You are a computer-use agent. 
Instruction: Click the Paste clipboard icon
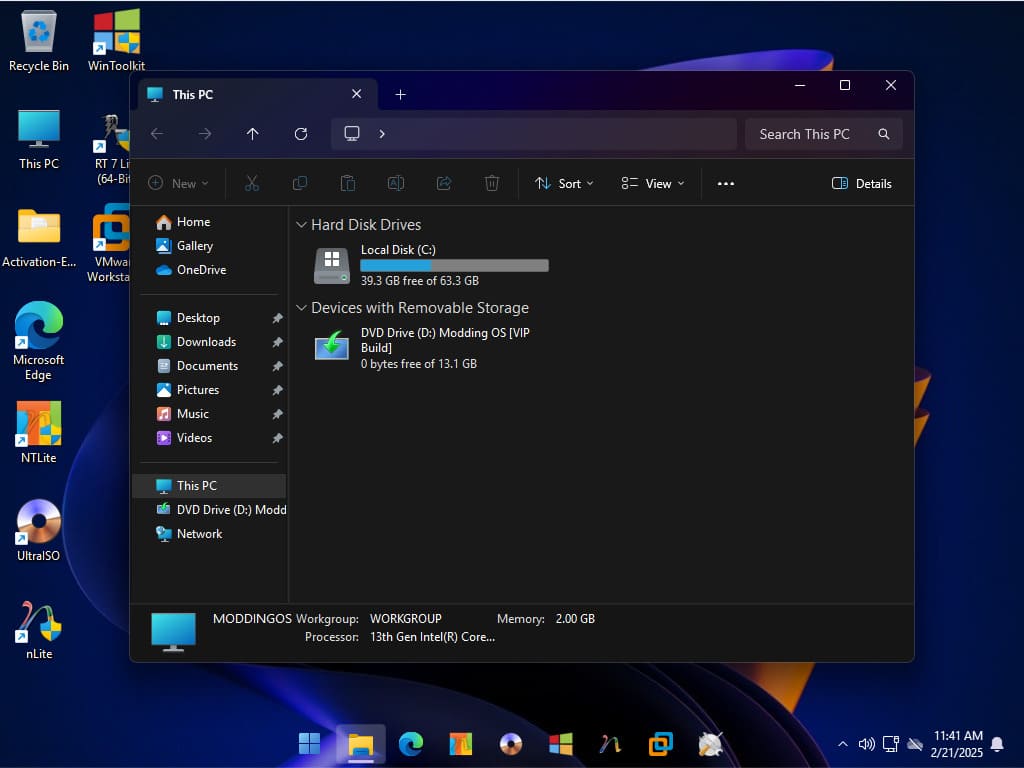coord(348,184)
